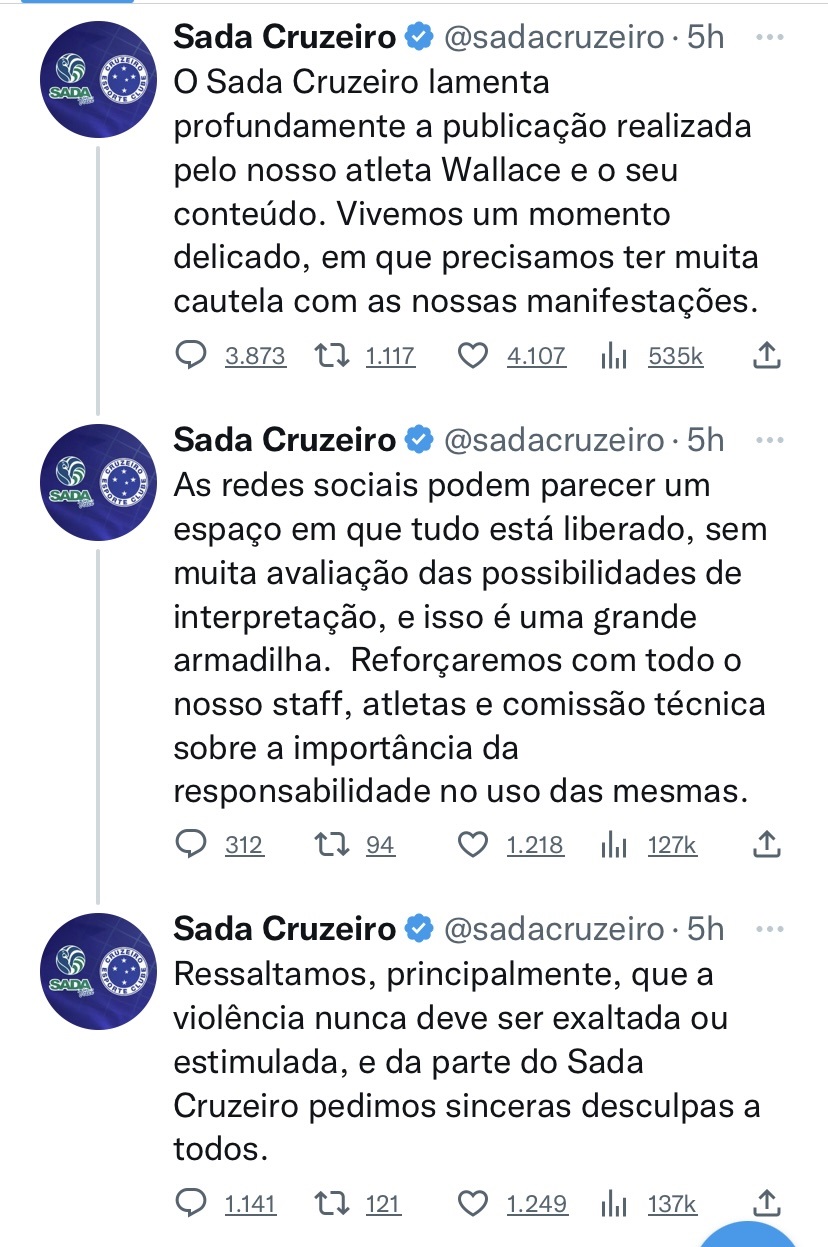This screenshot has width=828, height=1247.
Task: Reply to the tweet with 312 replies
Action: pos(190,845)
